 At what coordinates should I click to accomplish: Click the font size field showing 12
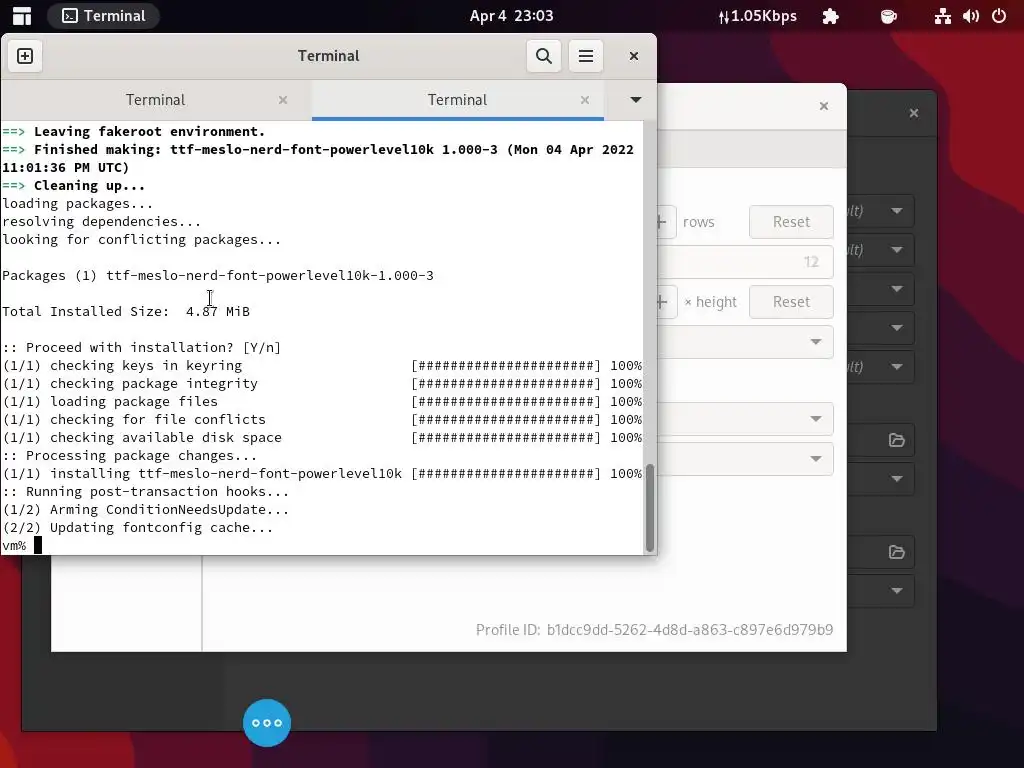pos(744,262)
